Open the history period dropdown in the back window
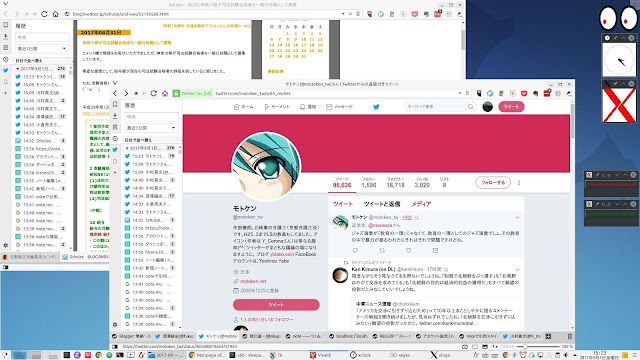The height and width of the screenshot is (360, 640). (42, 49)
